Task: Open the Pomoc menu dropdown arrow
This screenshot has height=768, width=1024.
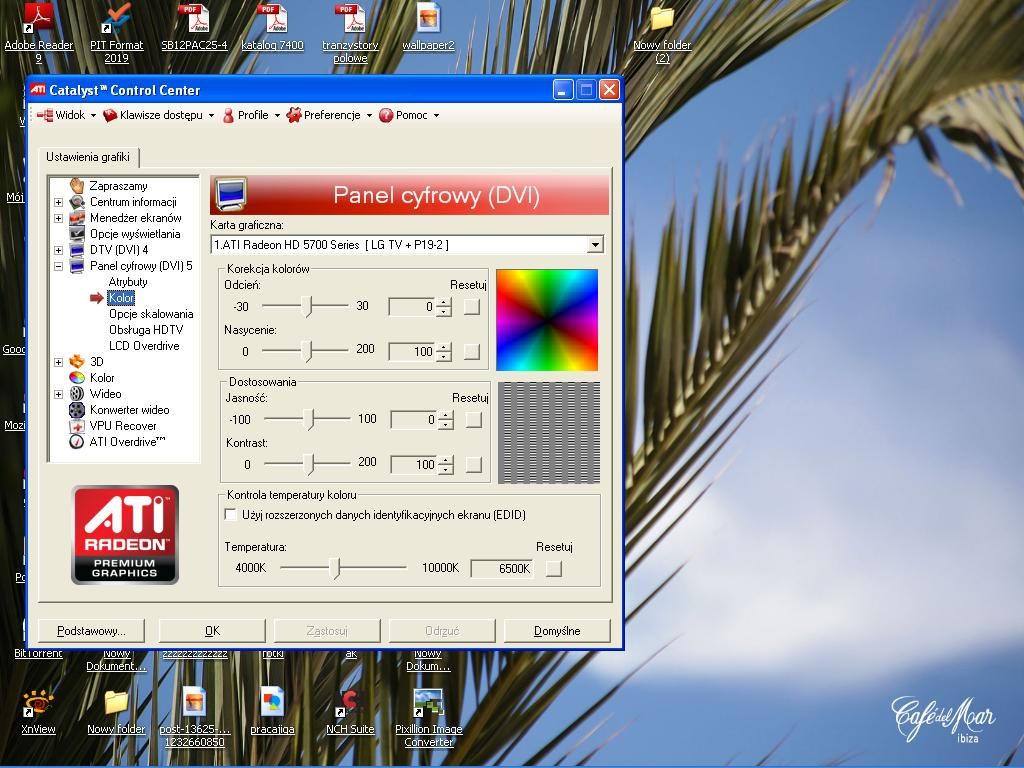Action: [436, 116]
